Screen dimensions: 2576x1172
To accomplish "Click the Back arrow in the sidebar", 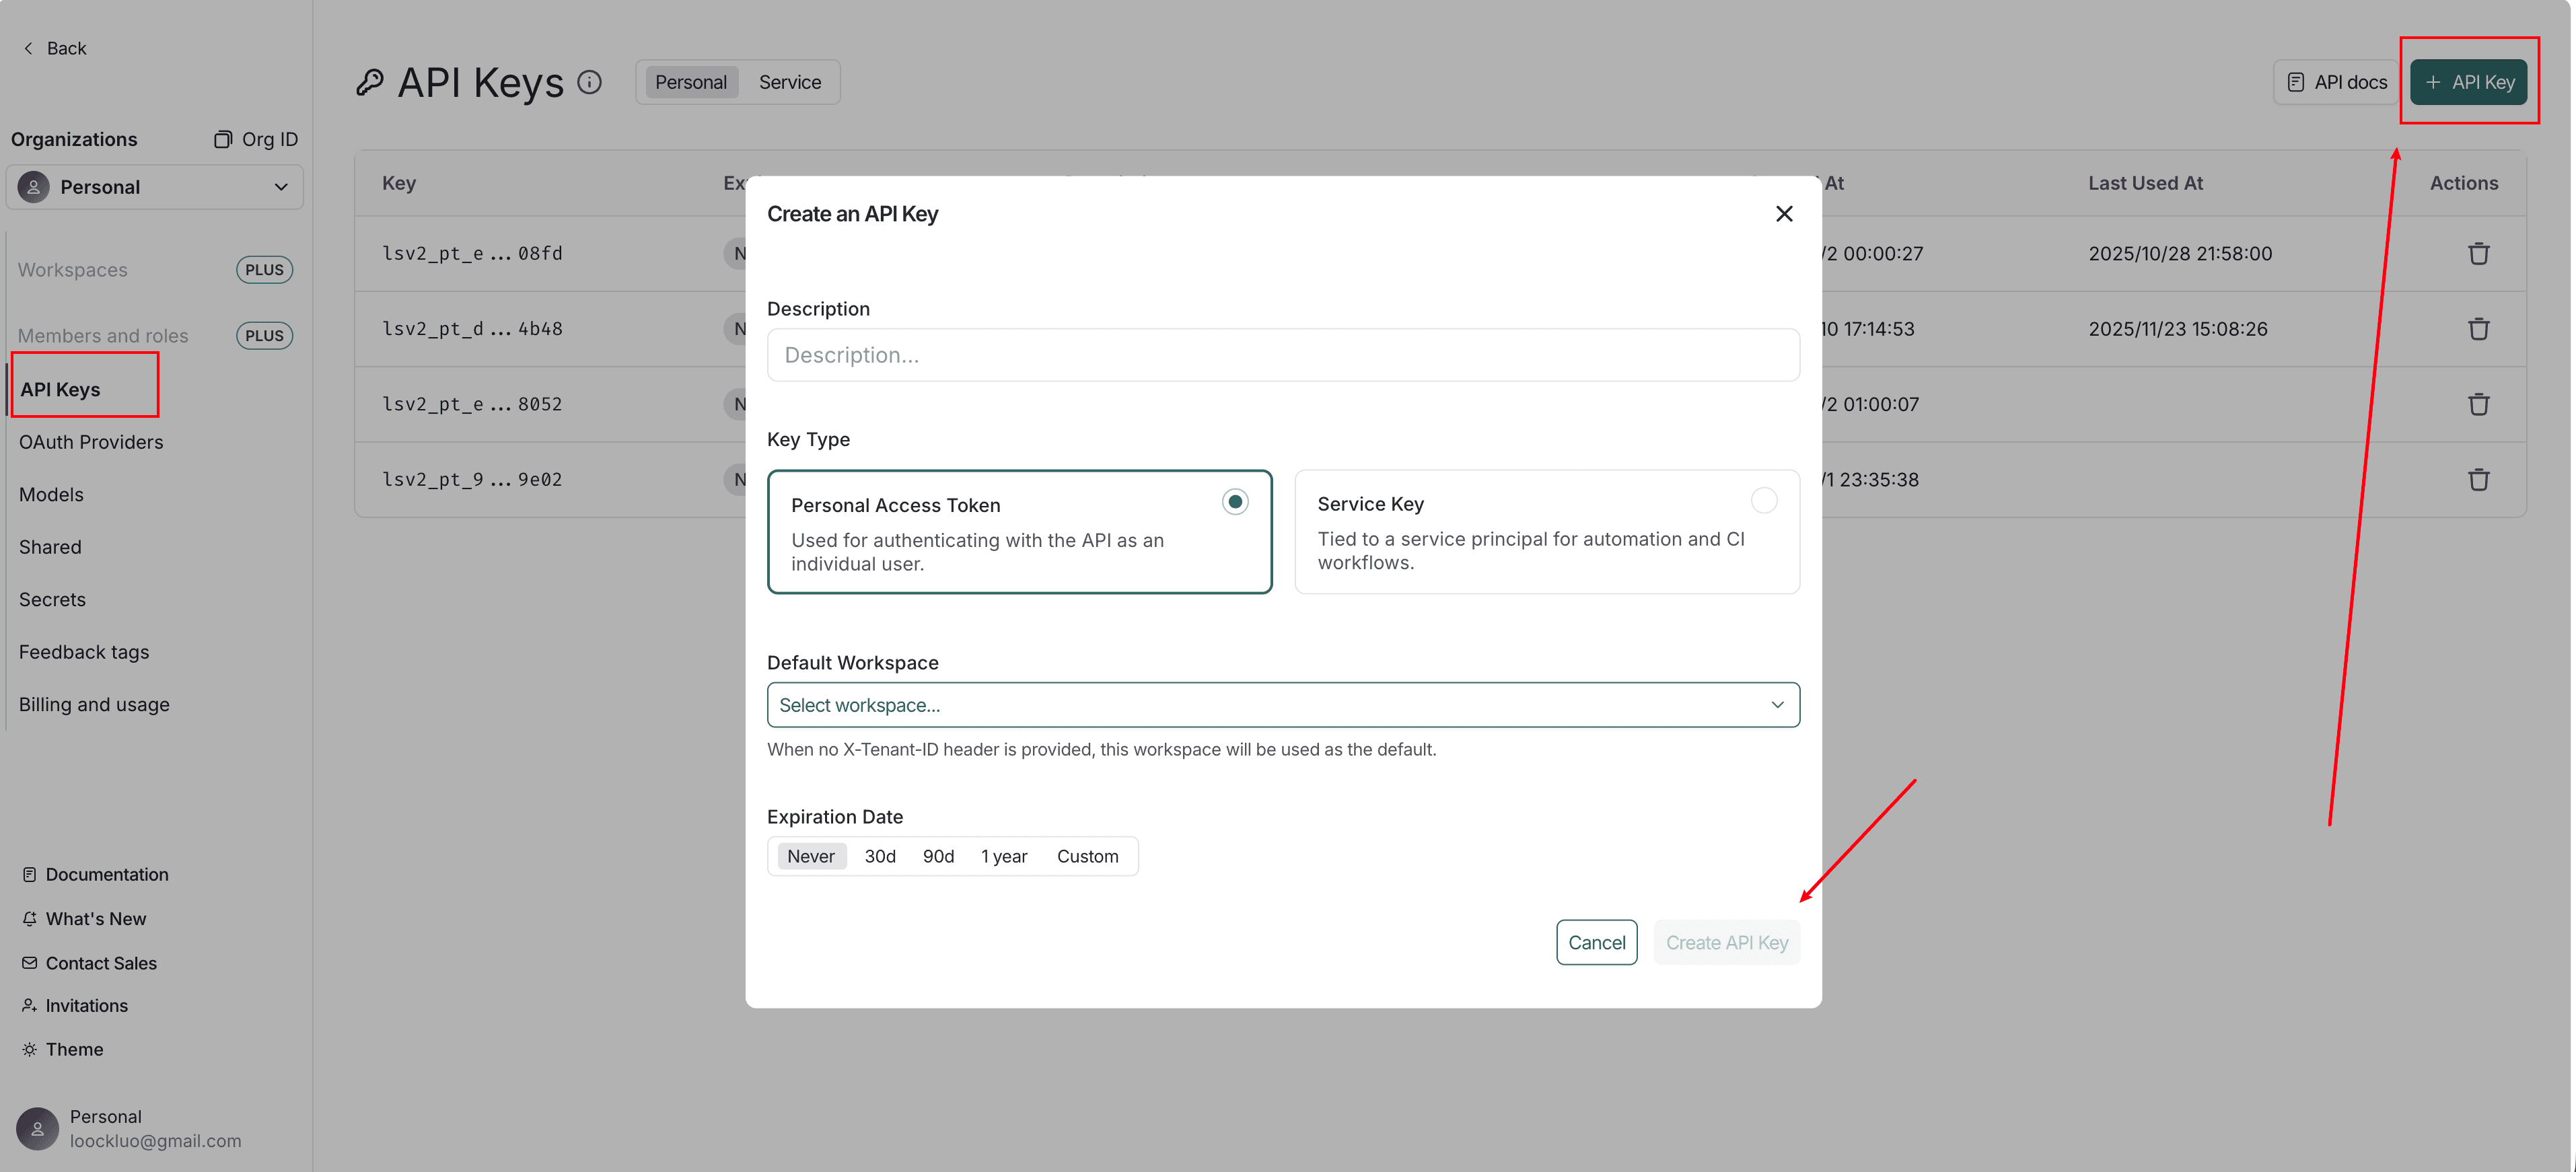I will coord(28,48).
